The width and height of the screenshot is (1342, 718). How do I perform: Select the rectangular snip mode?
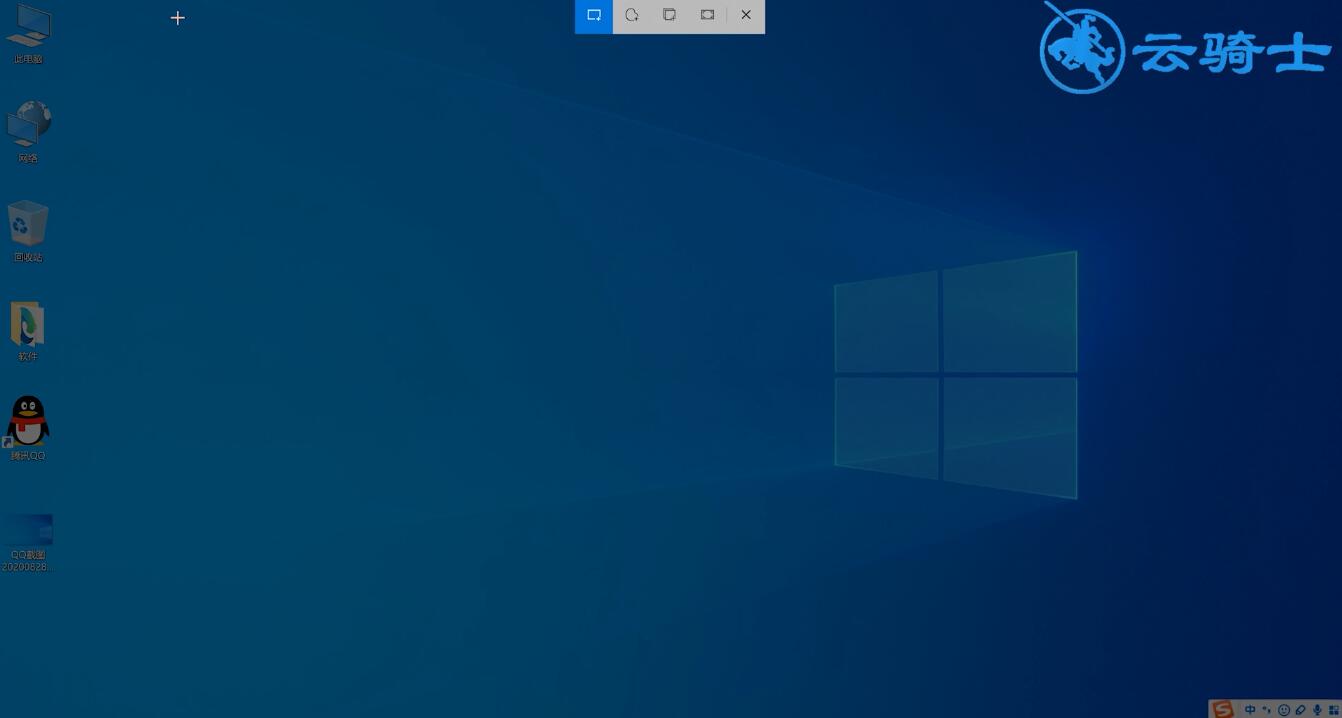pos(594,16)
